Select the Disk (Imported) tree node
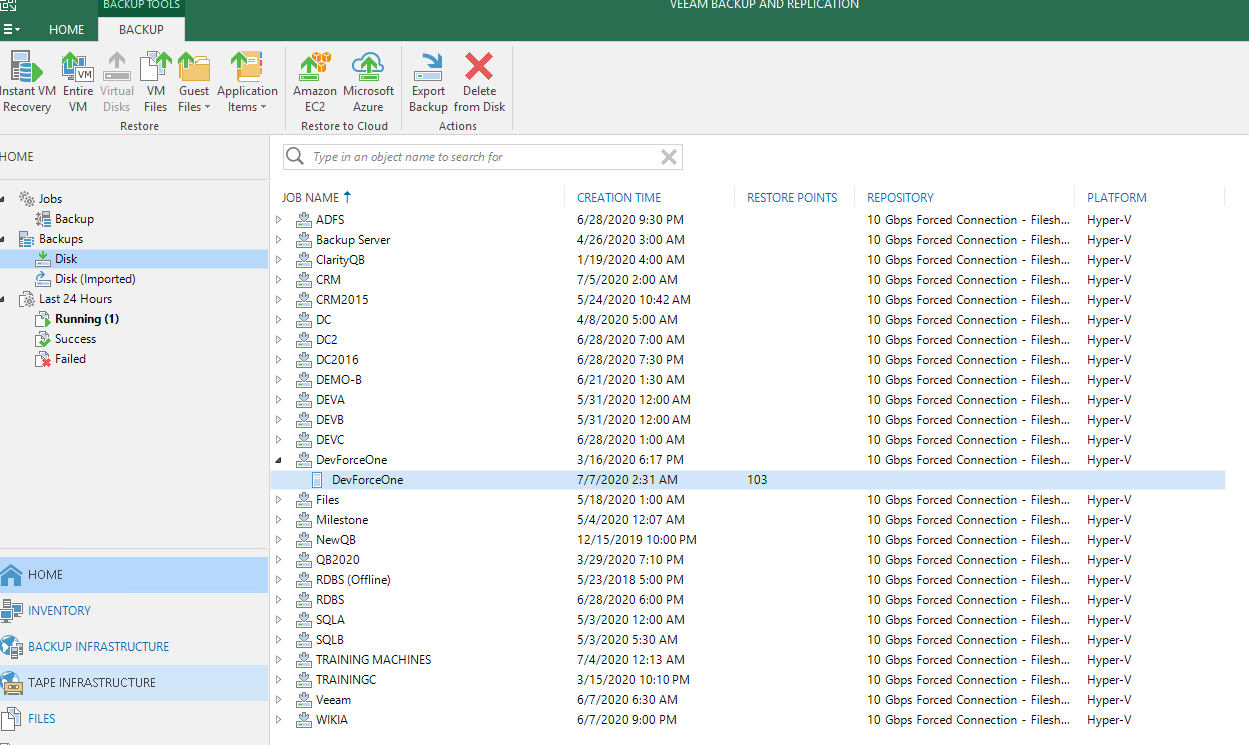 click(95, 279)
